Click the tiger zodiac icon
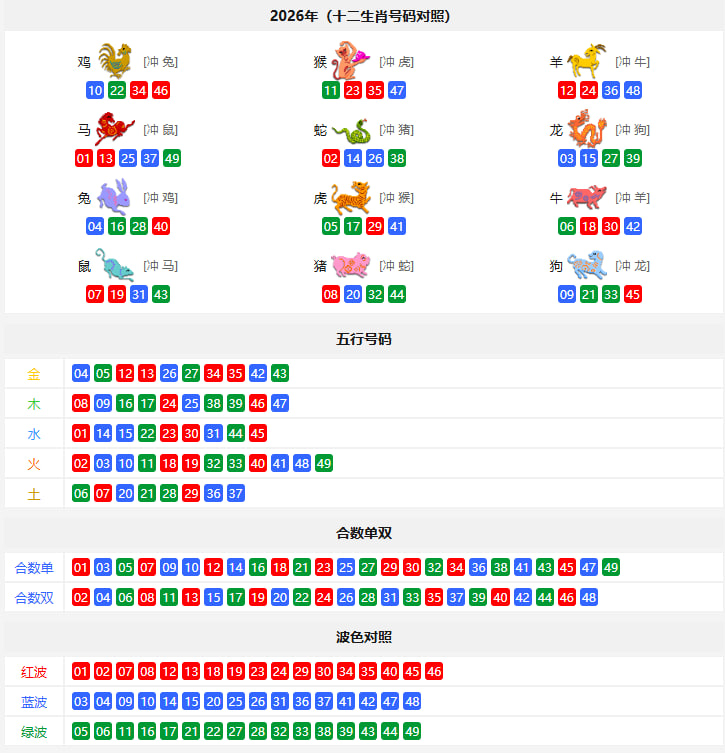Image resolution: width=725 pixels, height=753 pixels. click(351, 197)
